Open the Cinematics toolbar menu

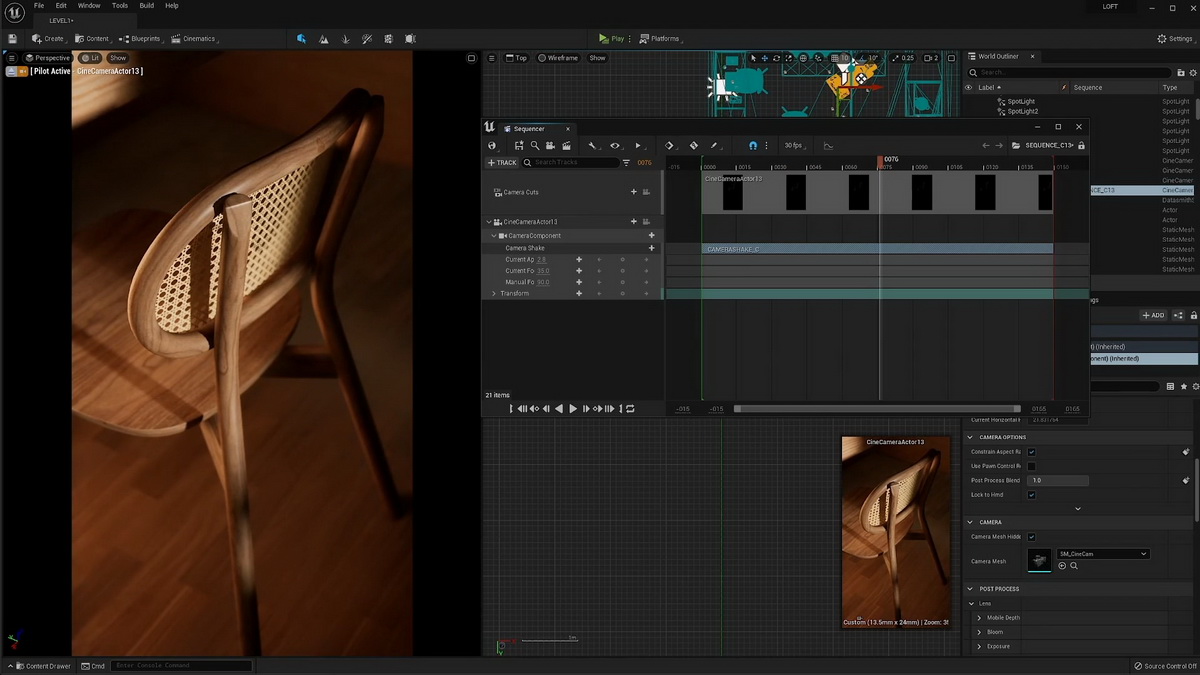coord(195,39)
